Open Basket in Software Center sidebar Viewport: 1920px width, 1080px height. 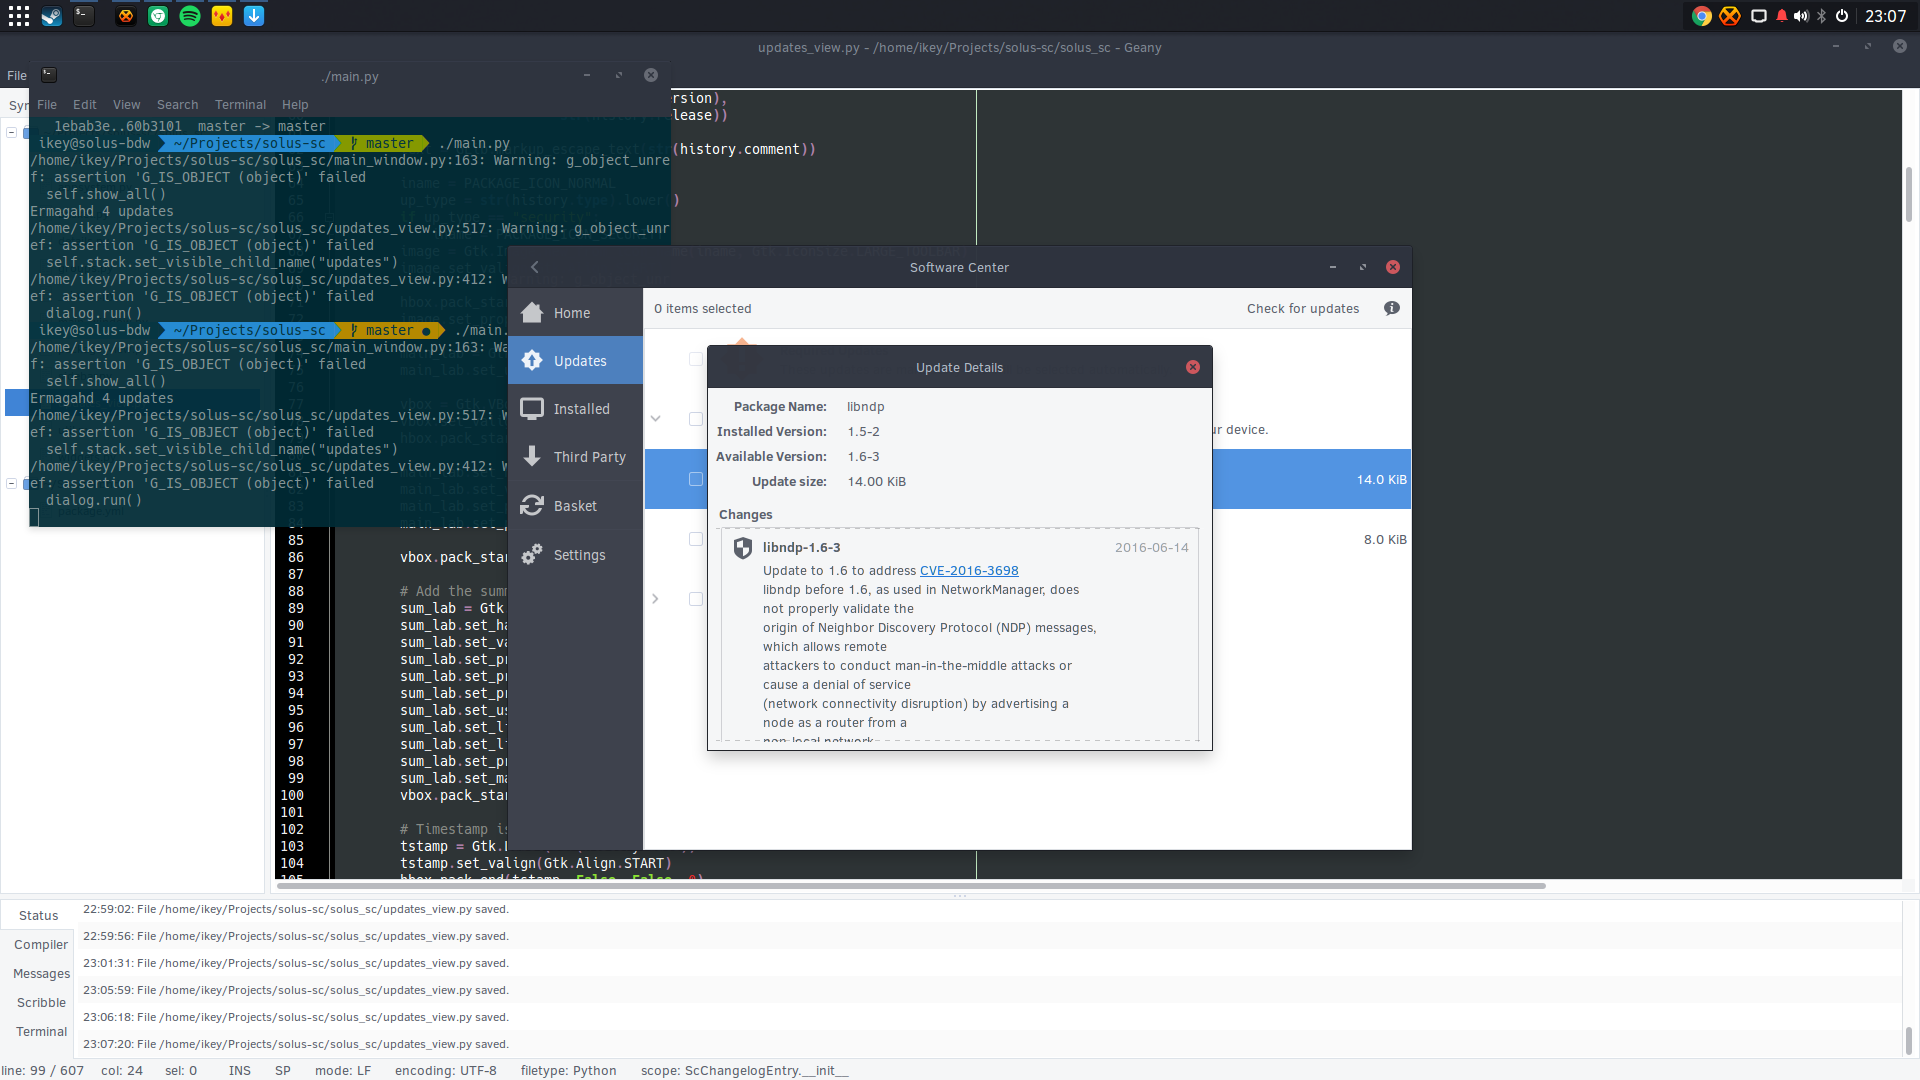click(x=575, y=506)
